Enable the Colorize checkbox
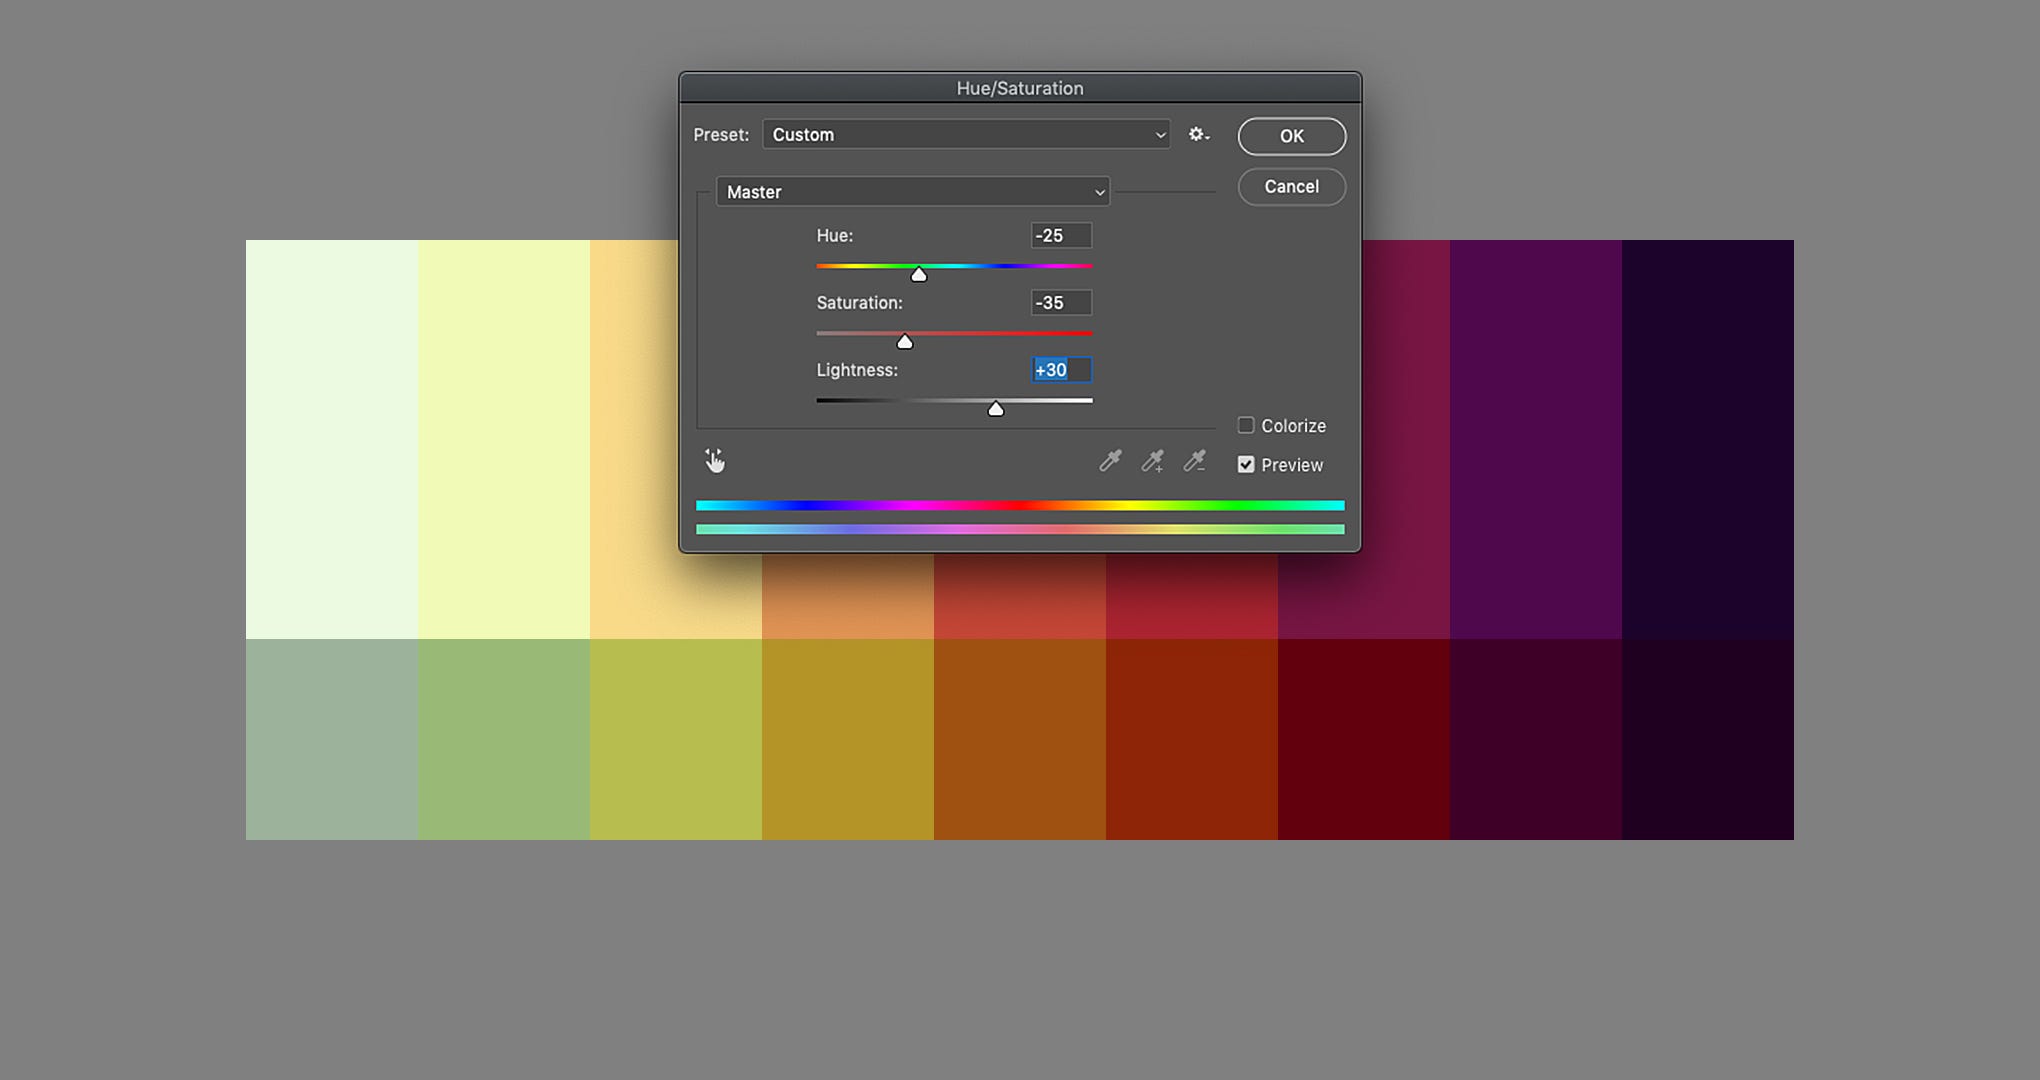Viewport: 2040px width, 1080px height. coord(1246,425)
